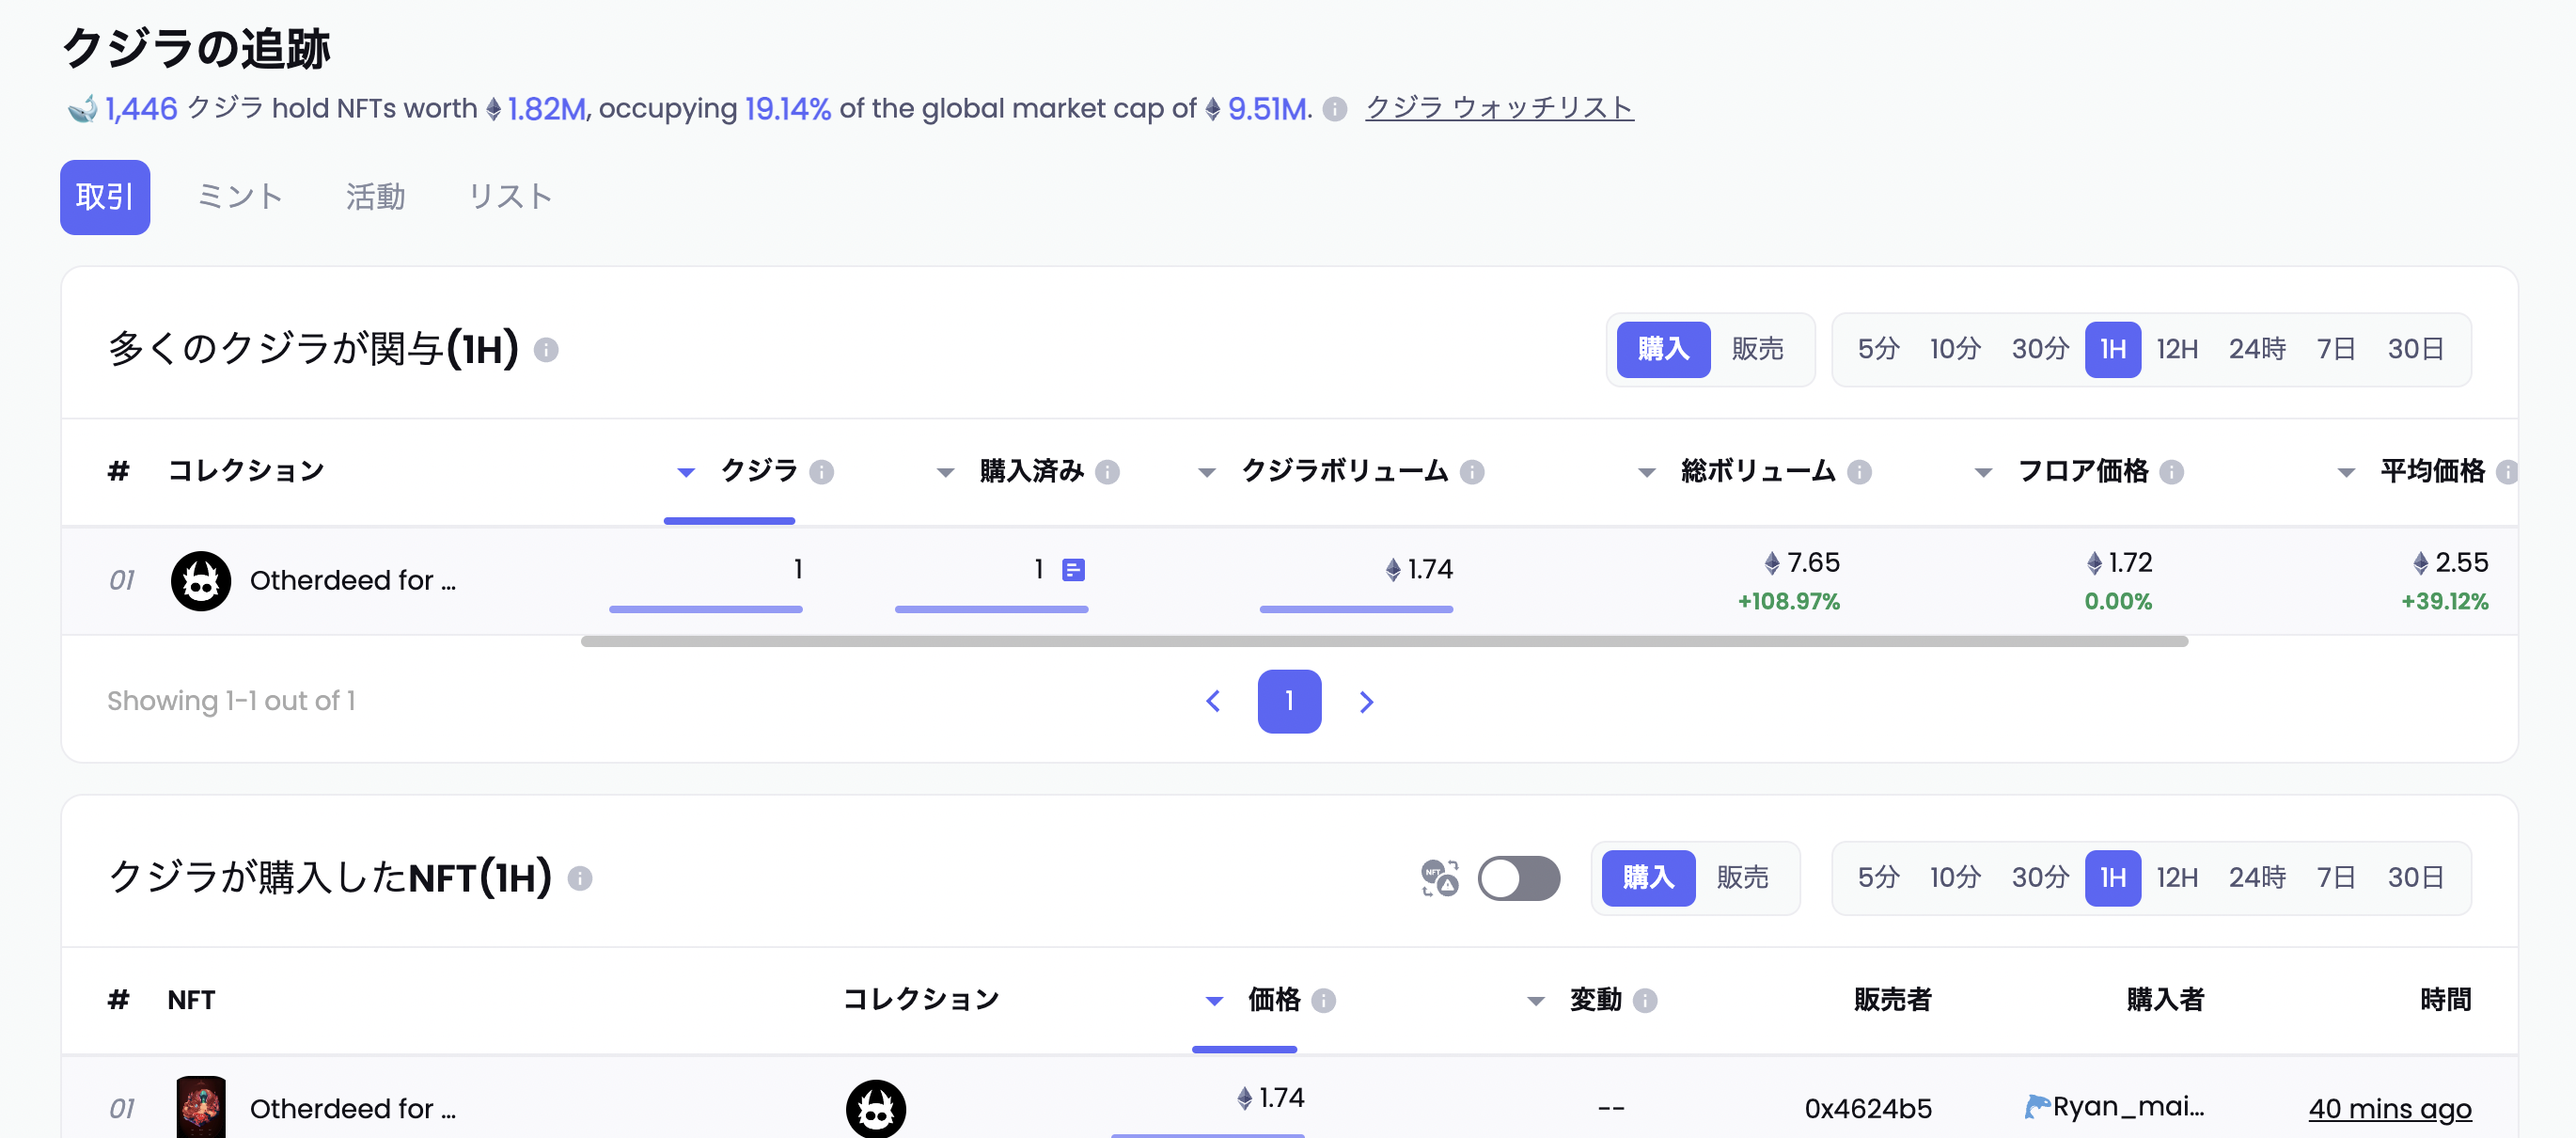Sort by 総ボリューム column arrow
2576x1138 pixels.
(1646, 472)
